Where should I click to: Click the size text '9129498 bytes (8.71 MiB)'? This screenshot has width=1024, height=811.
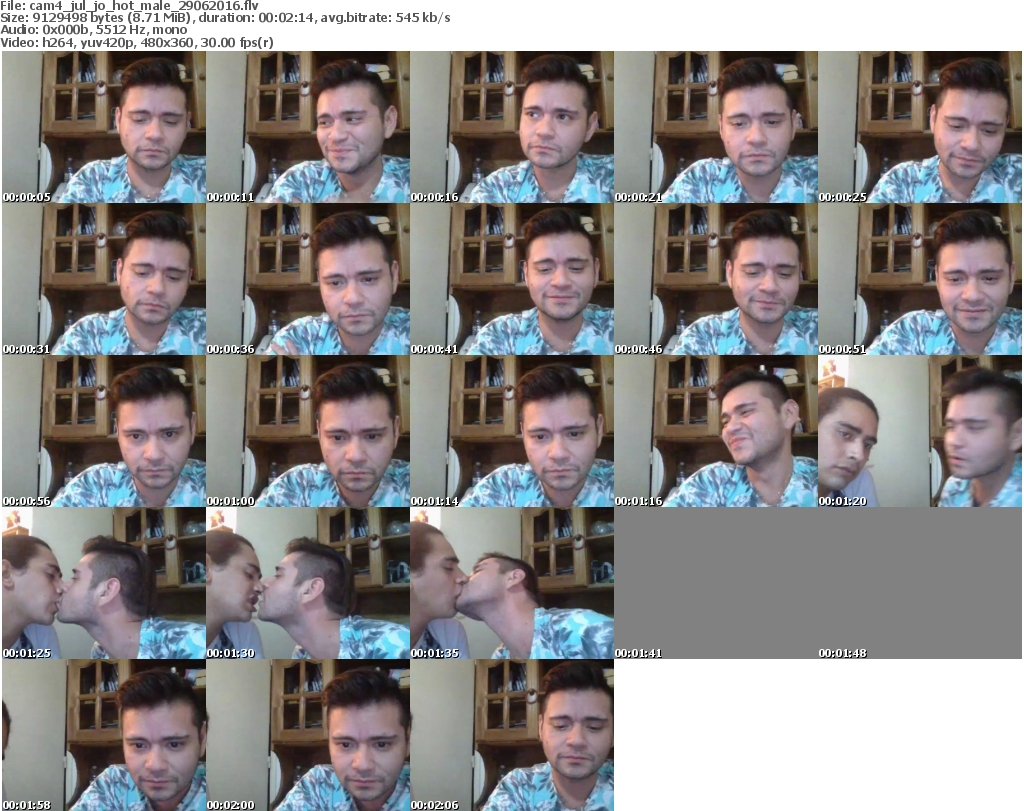tap(111, 18)
